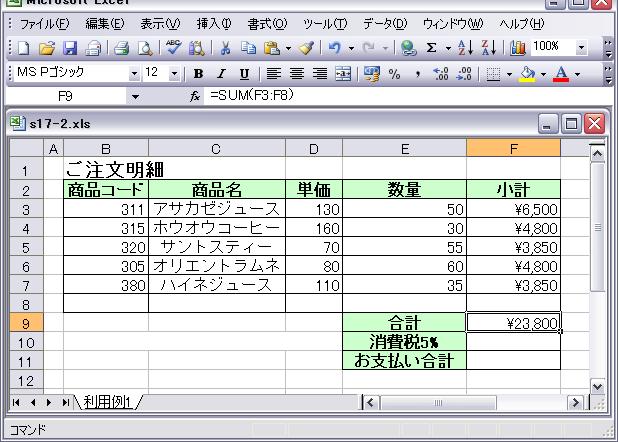Viewport: 618px width, 442px height.
Task: Align text left
Action: [274, 74]
